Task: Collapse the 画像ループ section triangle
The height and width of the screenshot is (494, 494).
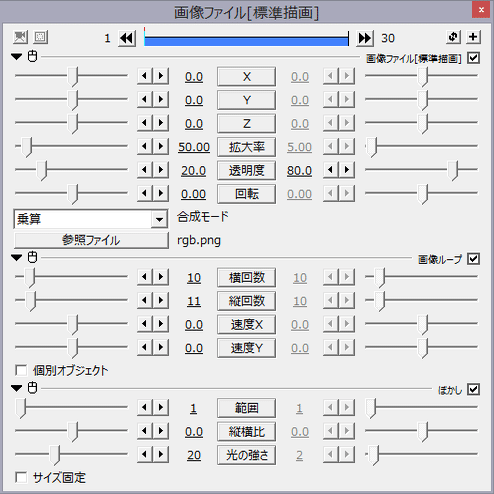Action: [16, 258]
